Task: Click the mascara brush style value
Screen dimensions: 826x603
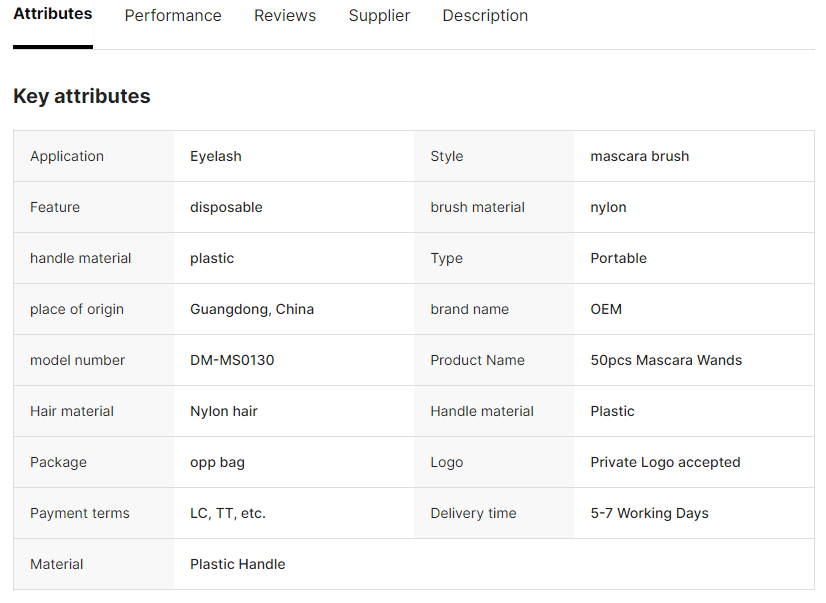Action: point(639,156)
